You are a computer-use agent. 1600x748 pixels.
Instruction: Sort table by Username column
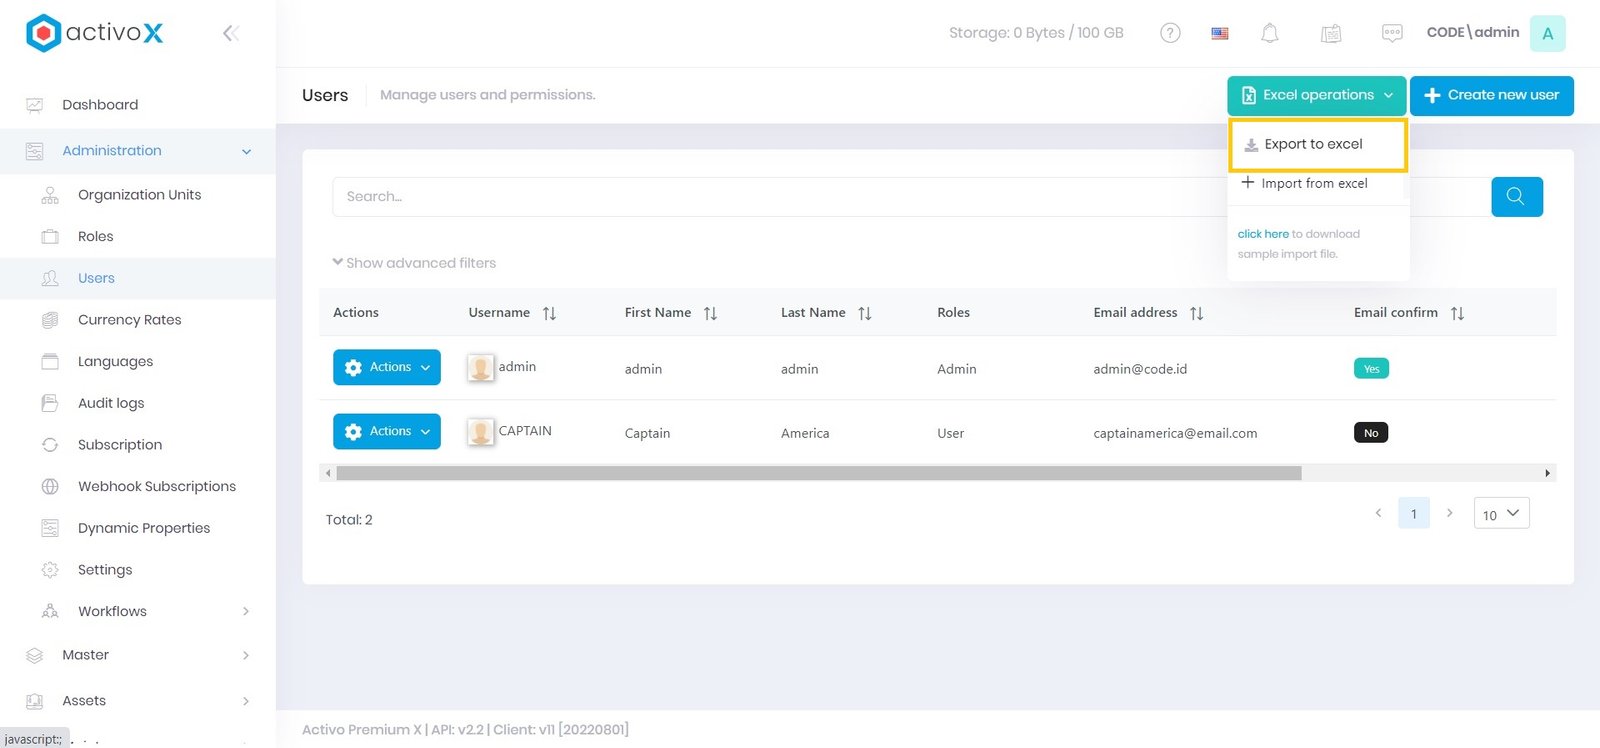click(549, 313)
